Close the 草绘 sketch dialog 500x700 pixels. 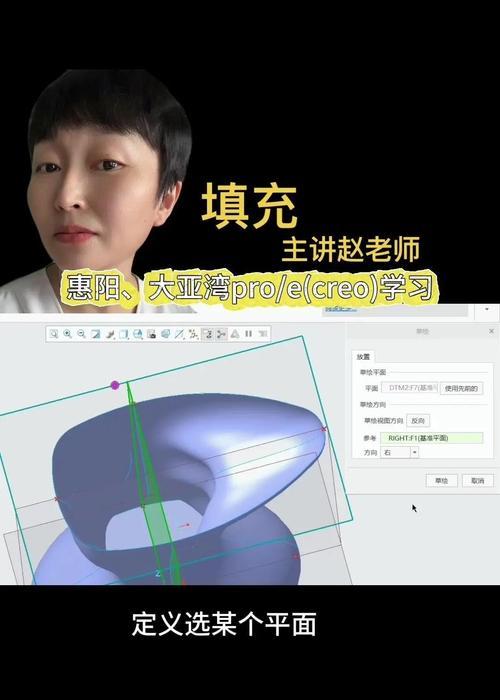coord(492,331)
